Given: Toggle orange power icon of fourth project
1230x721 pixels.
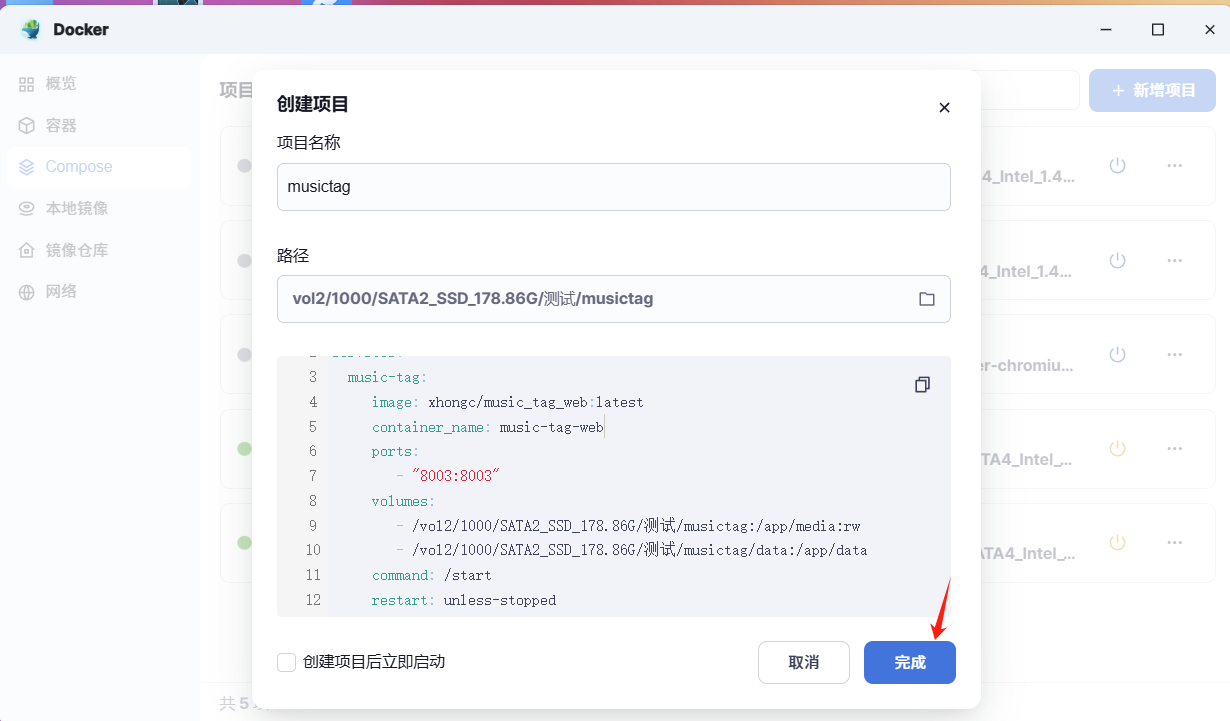Looking at the screenshot, I should tap(1117, 449).
